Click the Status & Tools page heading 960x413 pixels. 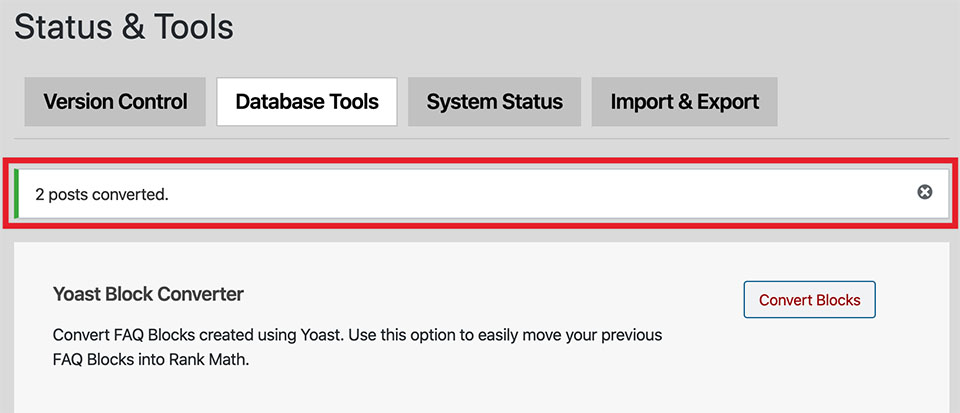point(123,27)
